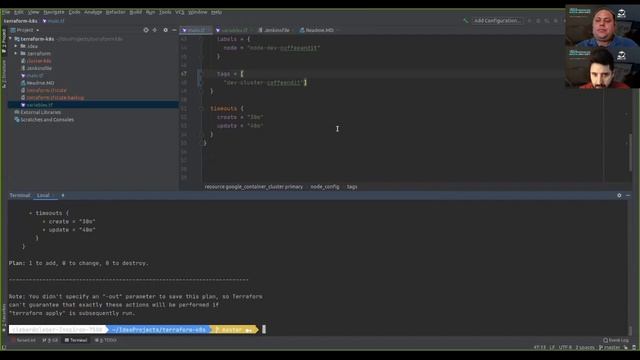Switch to the variables.tf editor tab

click(233, 30)
